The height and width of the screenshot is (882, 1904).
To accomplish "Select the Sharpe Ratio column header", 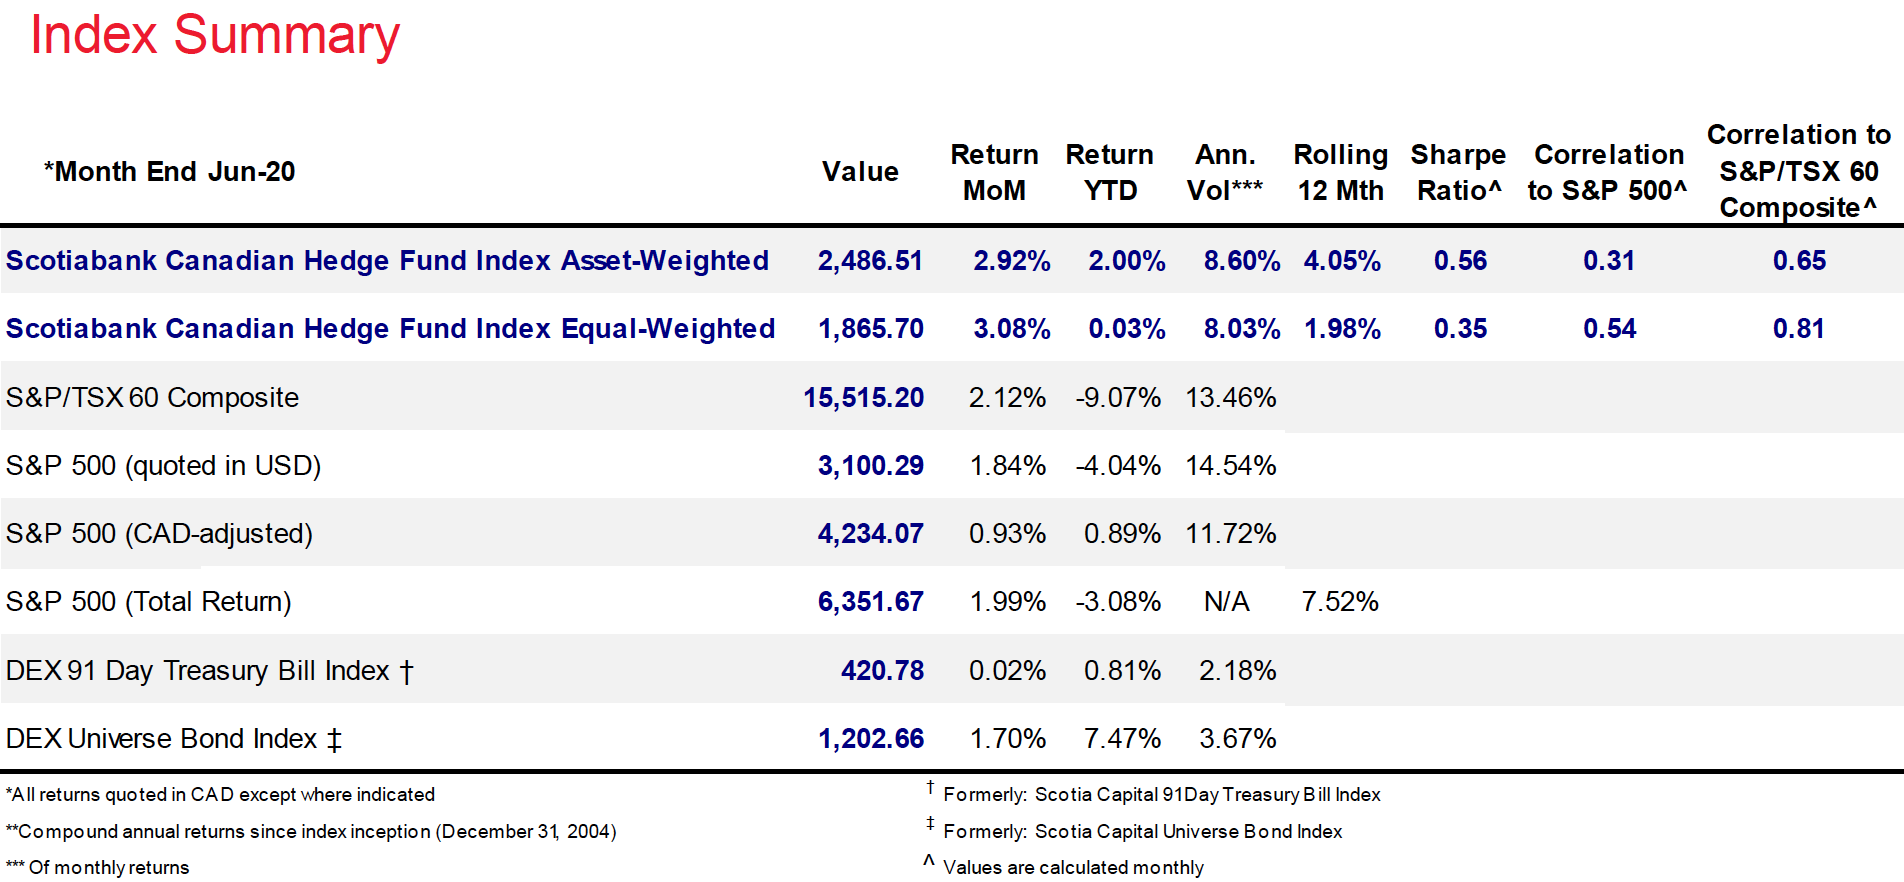I will [1458, 172].
